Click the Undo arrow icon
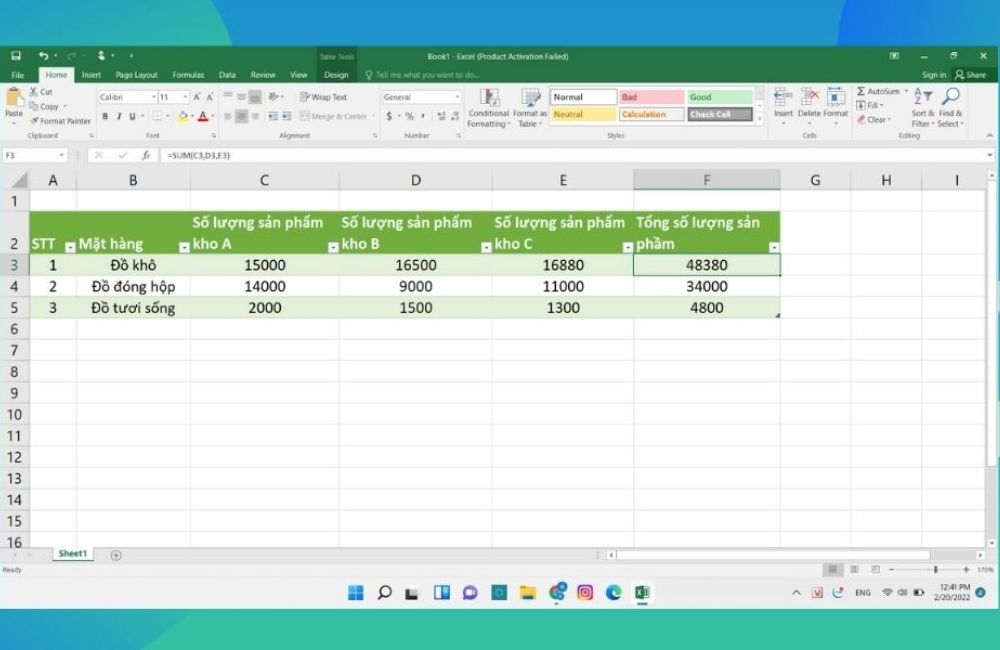The width and height of the screenshot is (1000, 650). (x=43, y=56)
